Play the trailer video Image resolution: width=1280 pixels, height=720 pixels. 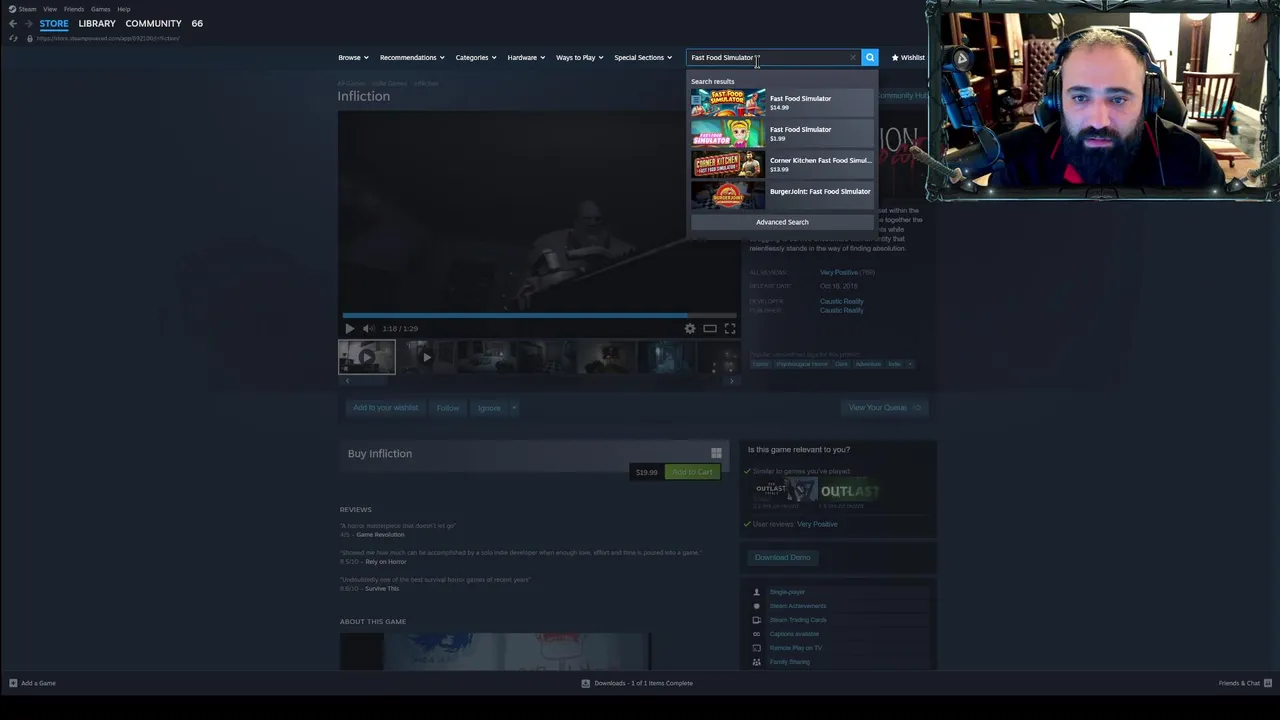(349, 328)
